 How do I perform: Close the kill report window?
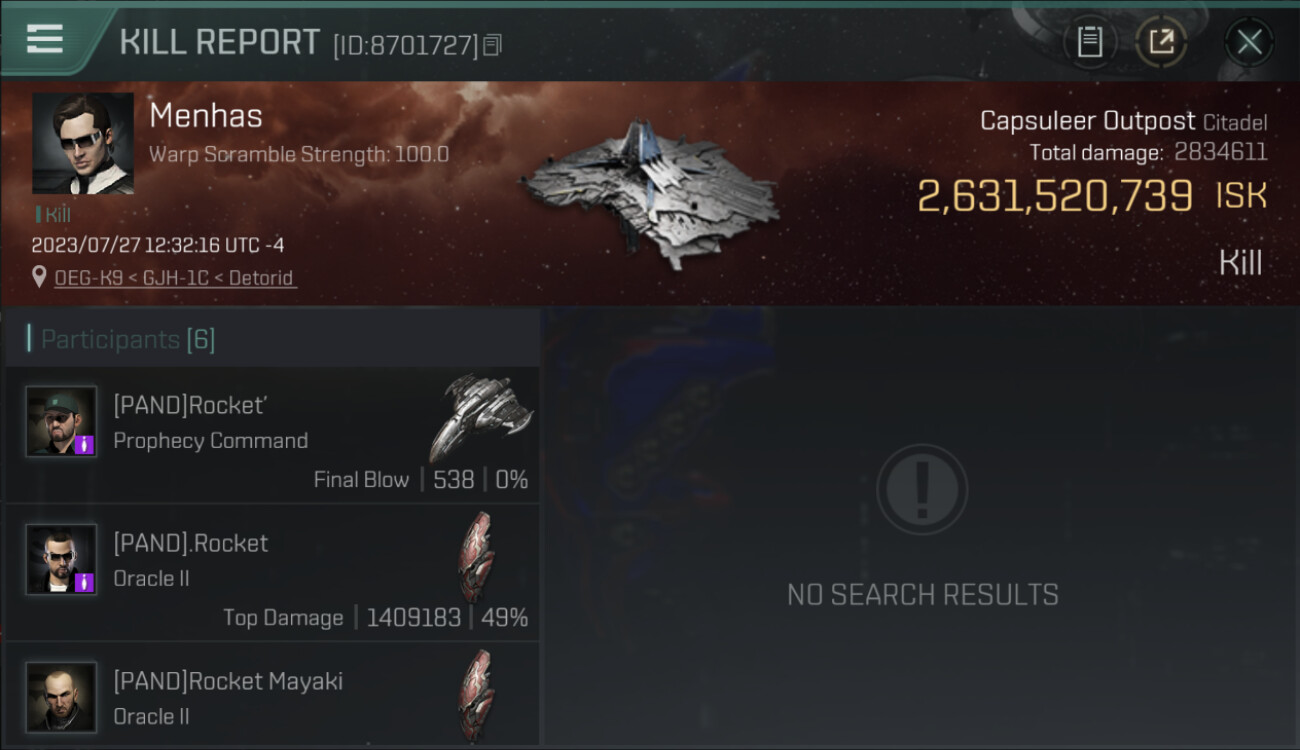pyautogui.click(x=1249, y=42)
